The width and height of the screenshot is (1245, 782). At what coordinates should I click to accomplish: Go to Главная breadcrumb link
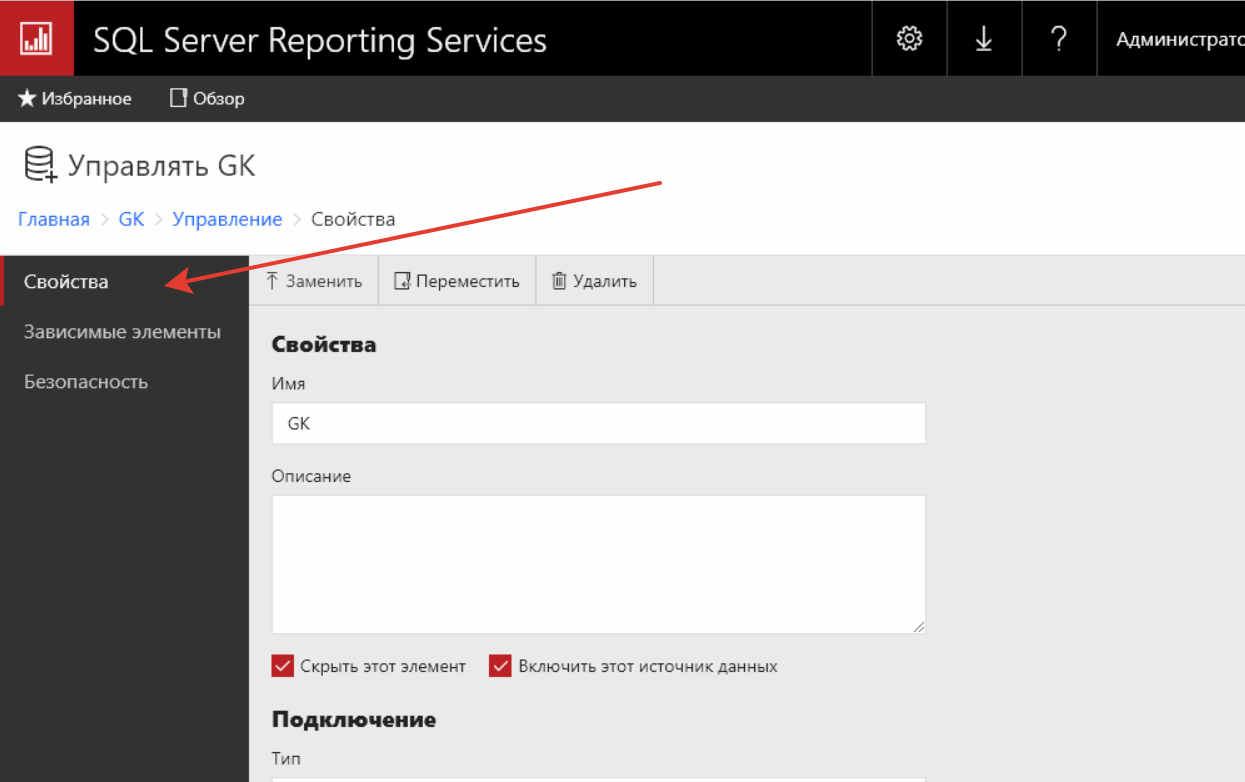[x=54, y=219]
